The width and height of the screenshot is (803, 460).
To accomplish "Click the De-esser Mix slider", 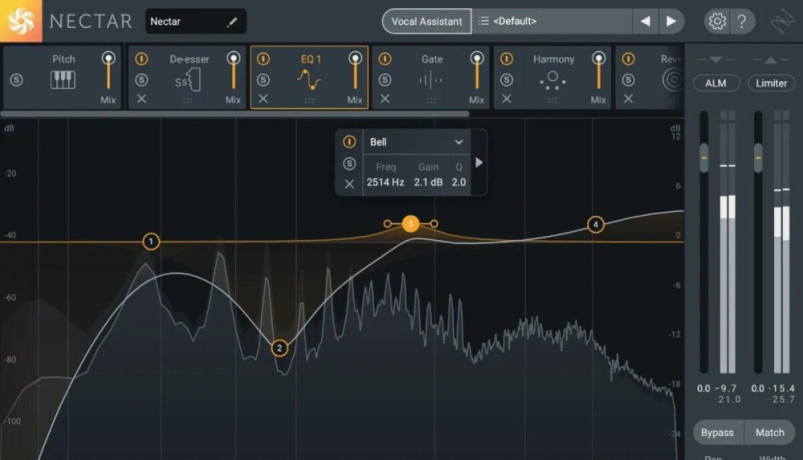I will click(233, 72).
